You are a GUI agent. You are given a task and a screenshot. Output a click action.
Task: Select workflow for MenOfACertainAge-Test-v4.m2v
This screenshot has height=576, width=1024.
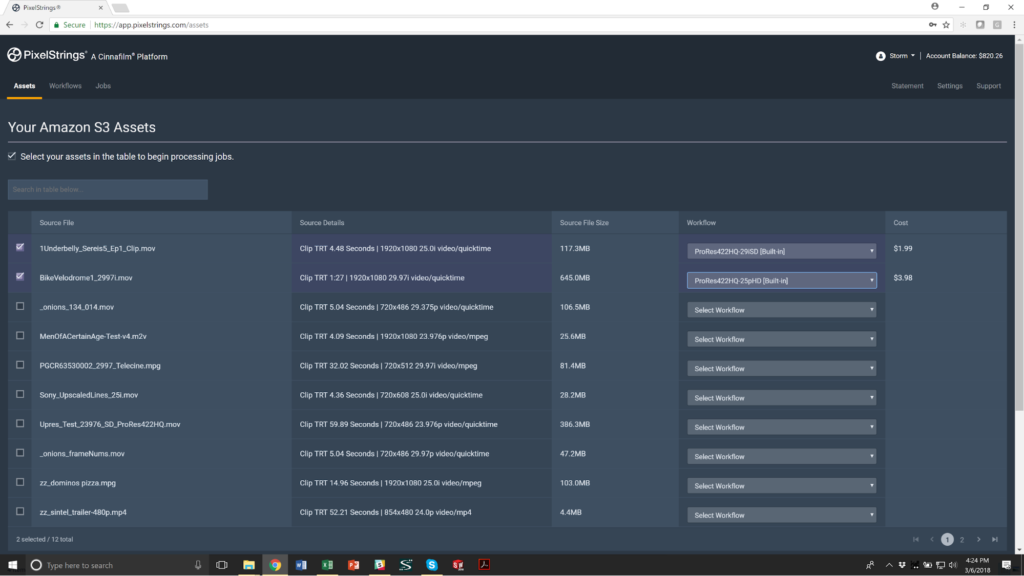tap(782, 340)
